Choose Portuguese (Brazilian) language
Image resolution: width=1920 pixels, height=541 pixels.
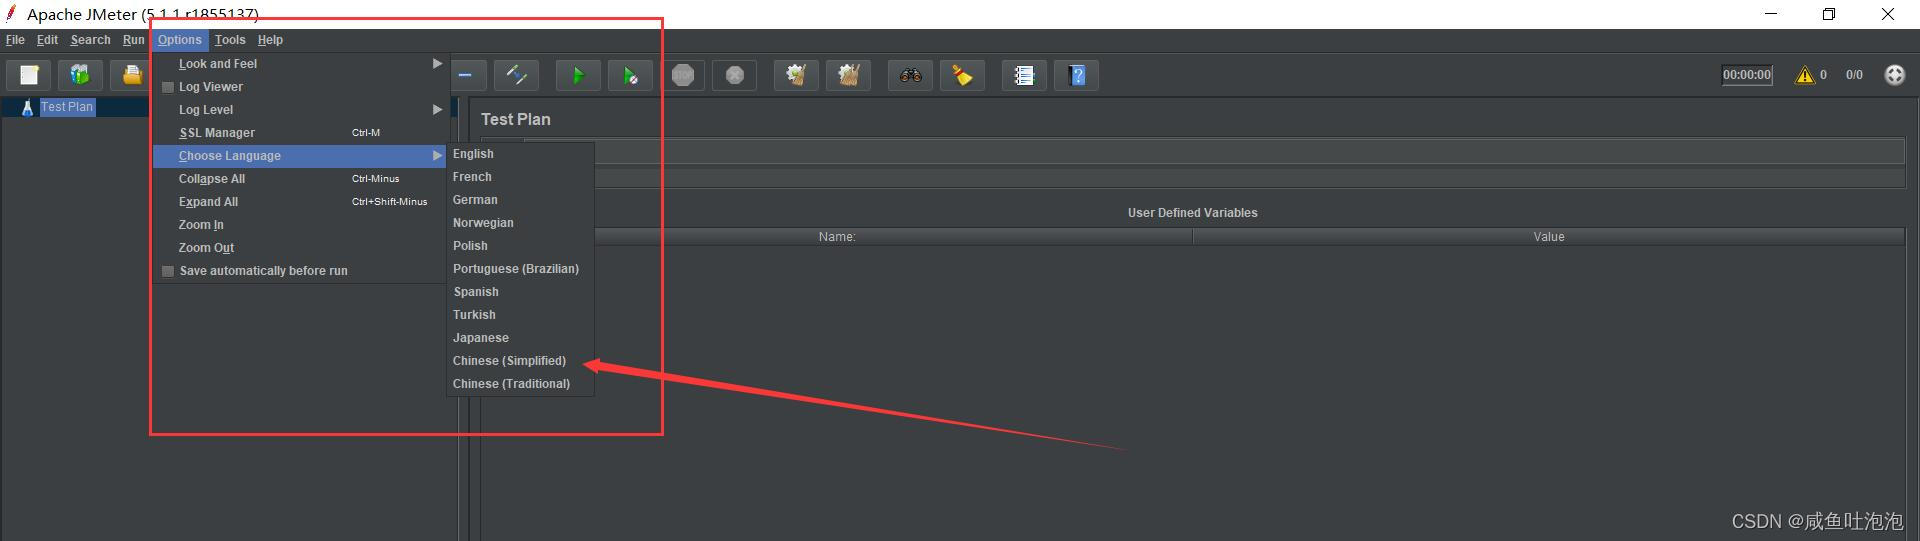[x=520, y=269]
